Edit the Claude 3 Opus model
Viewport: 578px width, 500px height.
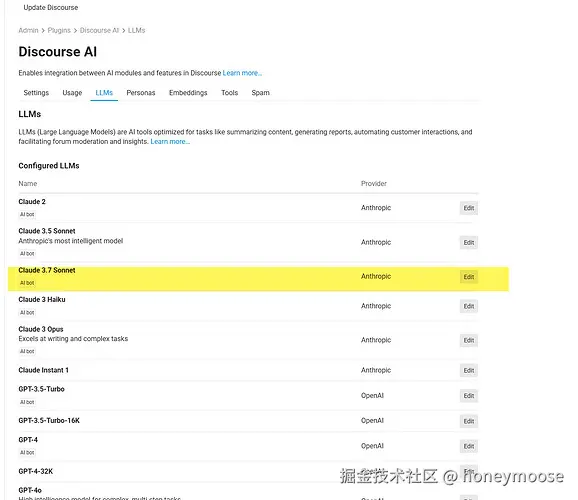(x=469, y=340)
